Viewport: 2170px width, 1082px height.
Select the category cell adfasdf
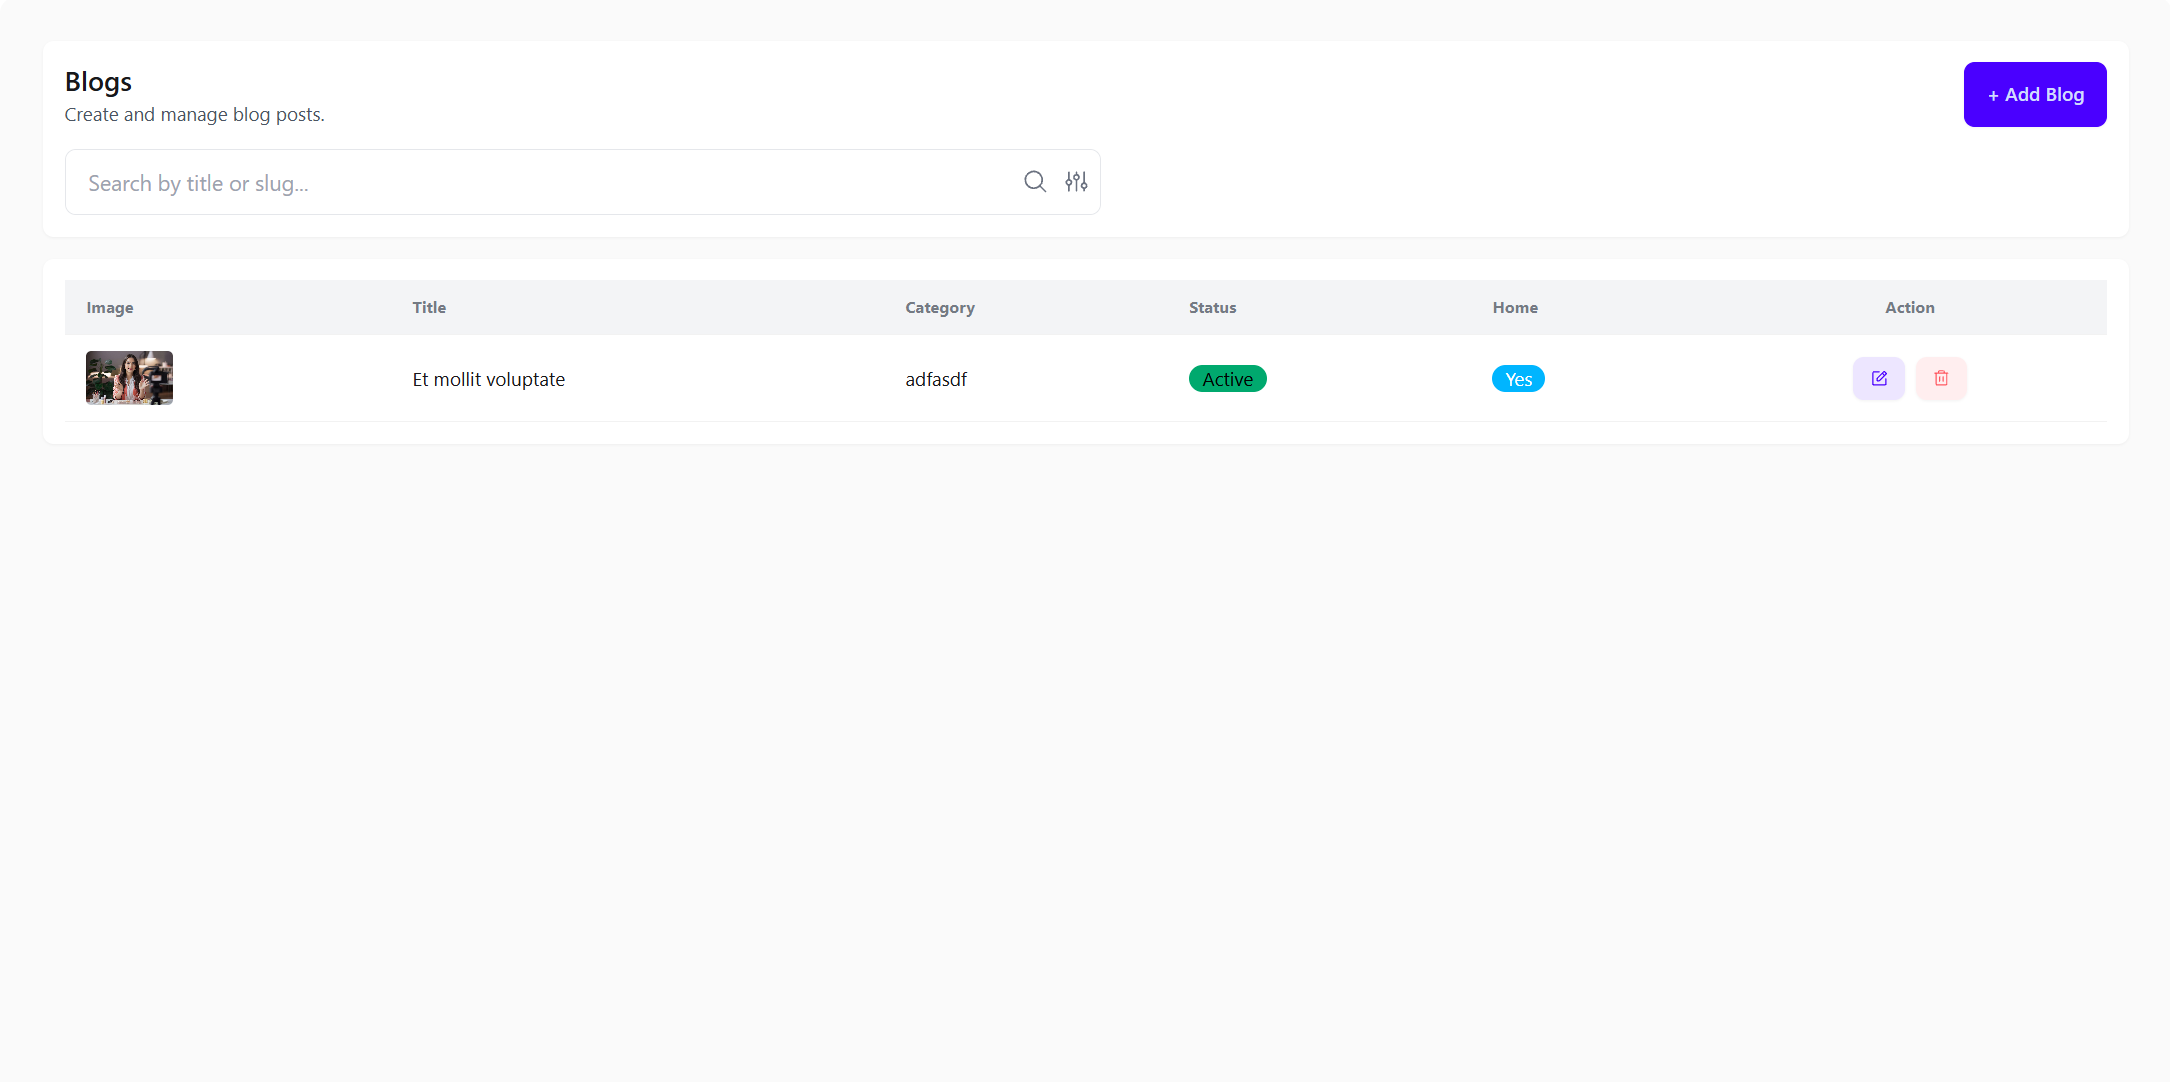coord(936,379)
